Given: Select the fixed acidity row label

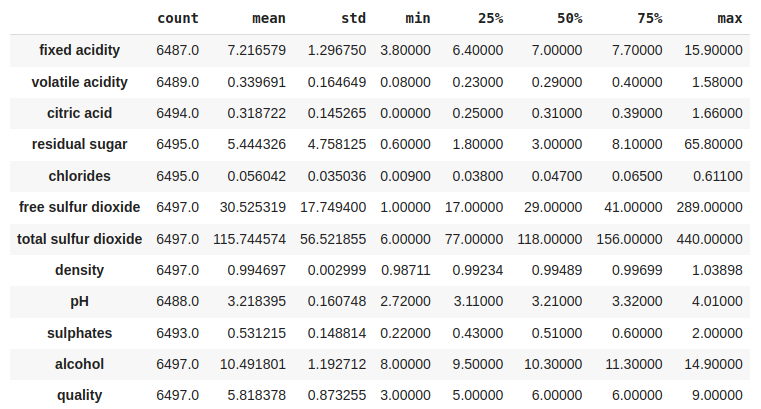Looking at the screenshot, I should (80, 50).
